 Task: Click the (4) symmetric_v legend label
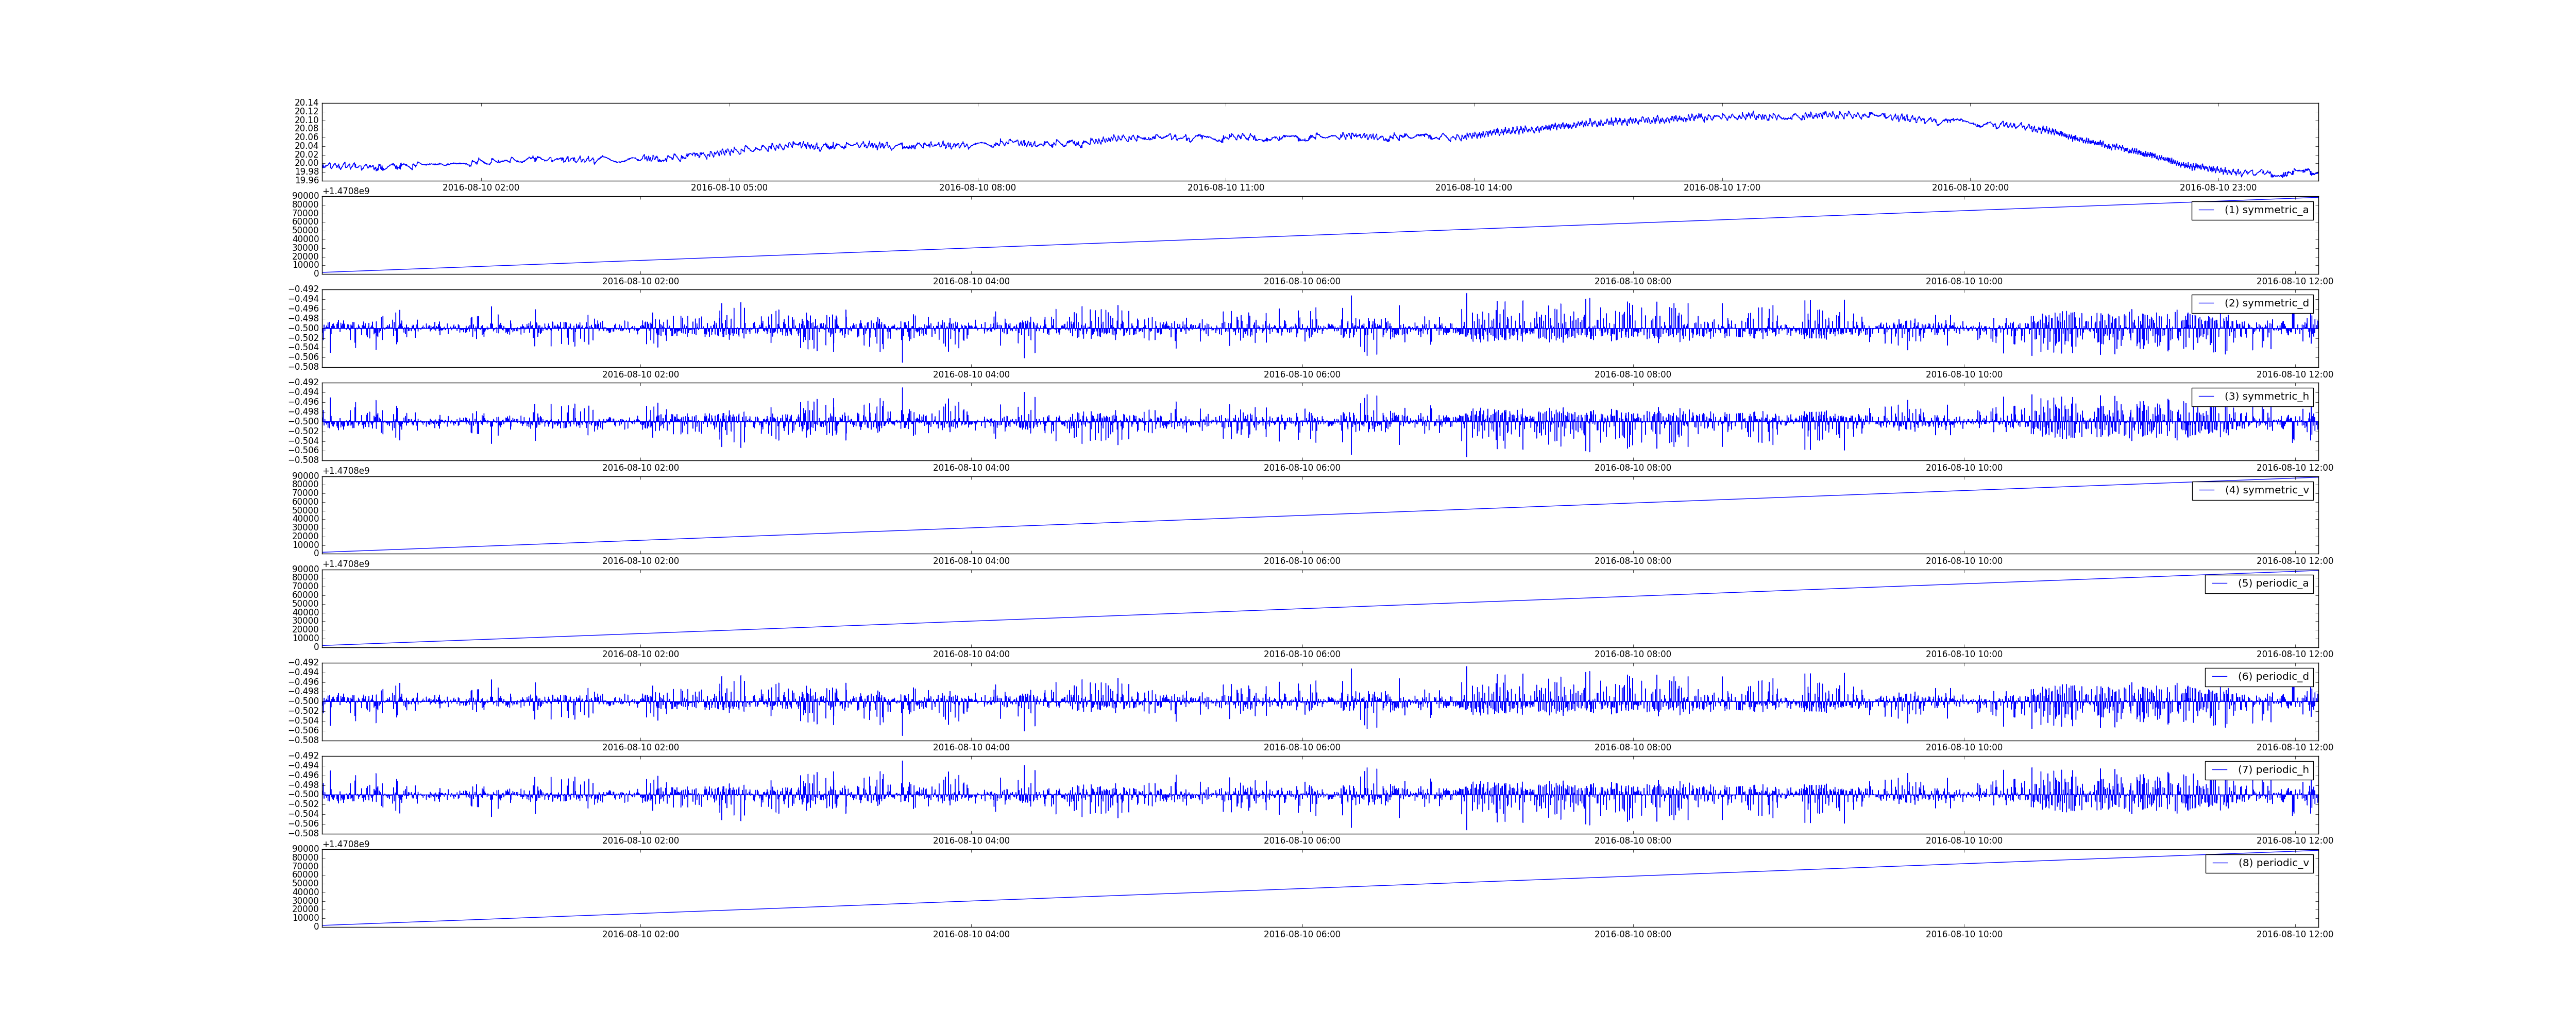(x=2266, y=490)
